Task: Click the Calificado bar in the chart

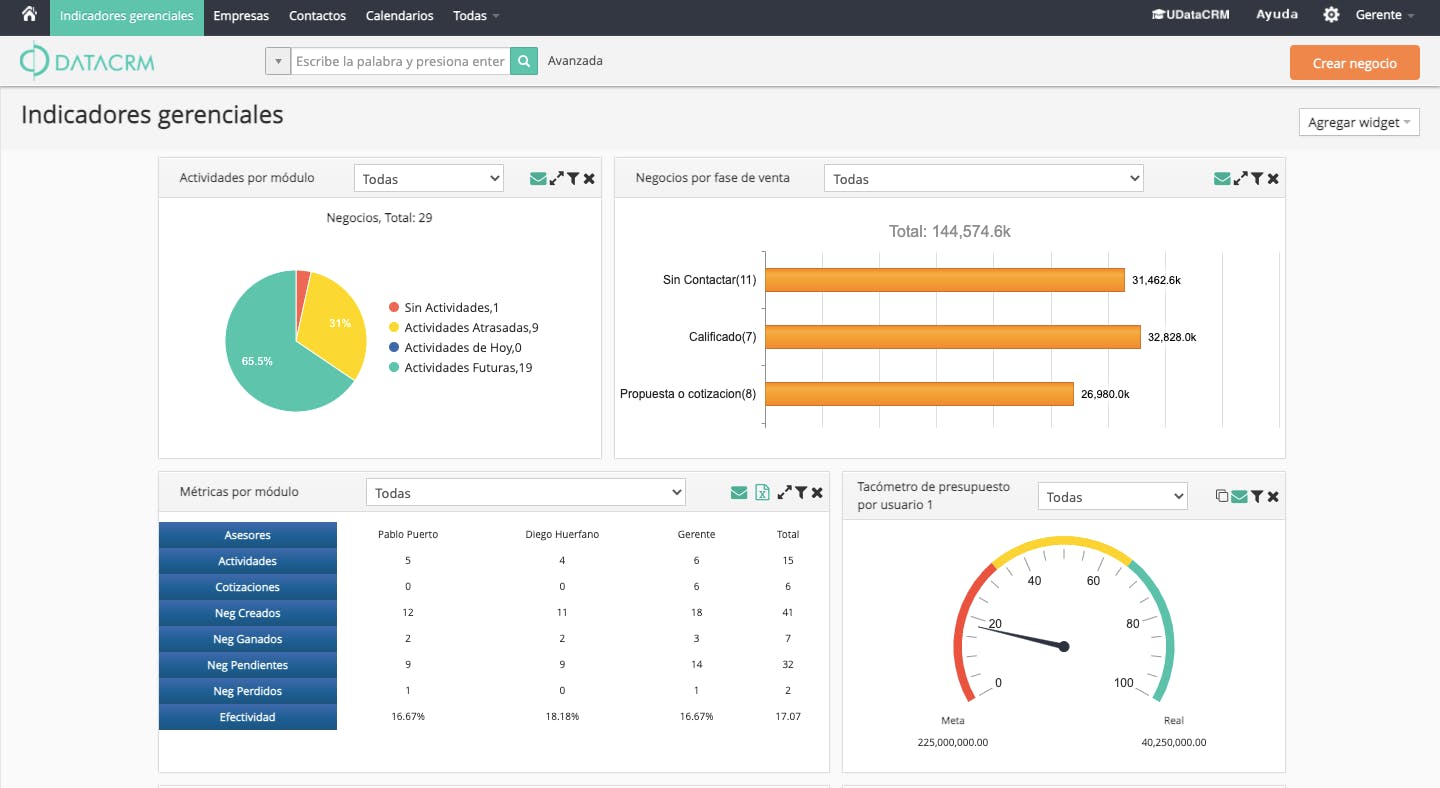Action: [952, 337]
